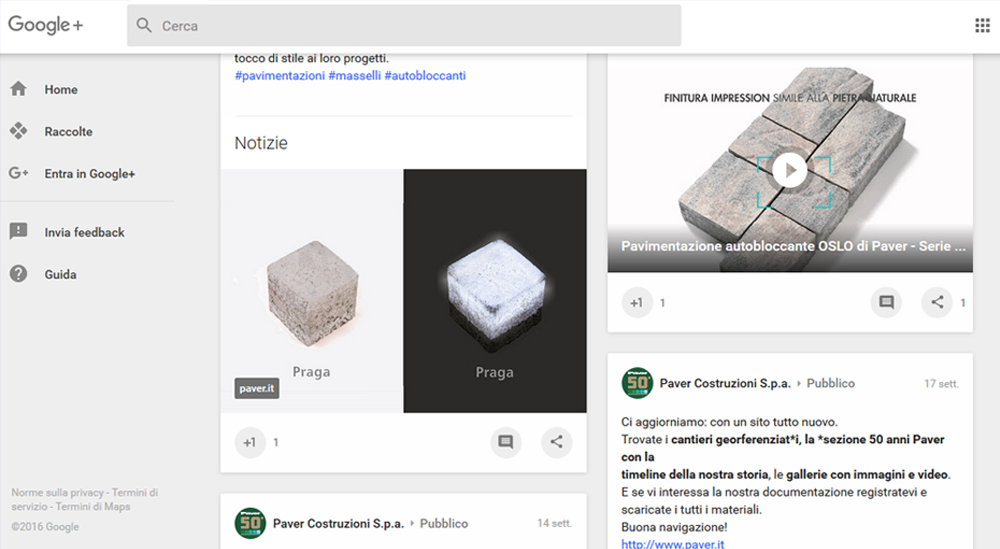Image resolution: width=1000 pixels, height=549 pixels.
Task: Open Termini di servizio link
Action: click(84, 499)
